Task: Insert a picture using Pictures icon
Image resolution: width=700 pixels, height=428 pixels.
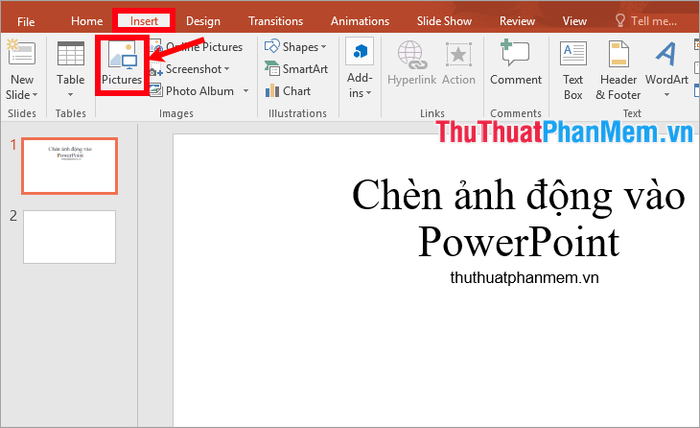Action: coord(122,55)
